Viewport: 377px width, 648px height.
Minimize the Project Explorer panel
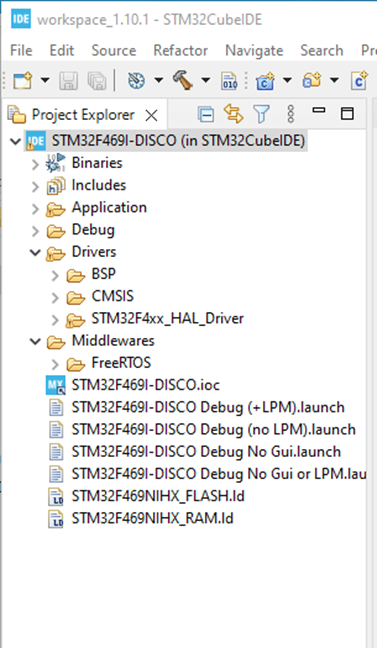[x=319, y=110]
